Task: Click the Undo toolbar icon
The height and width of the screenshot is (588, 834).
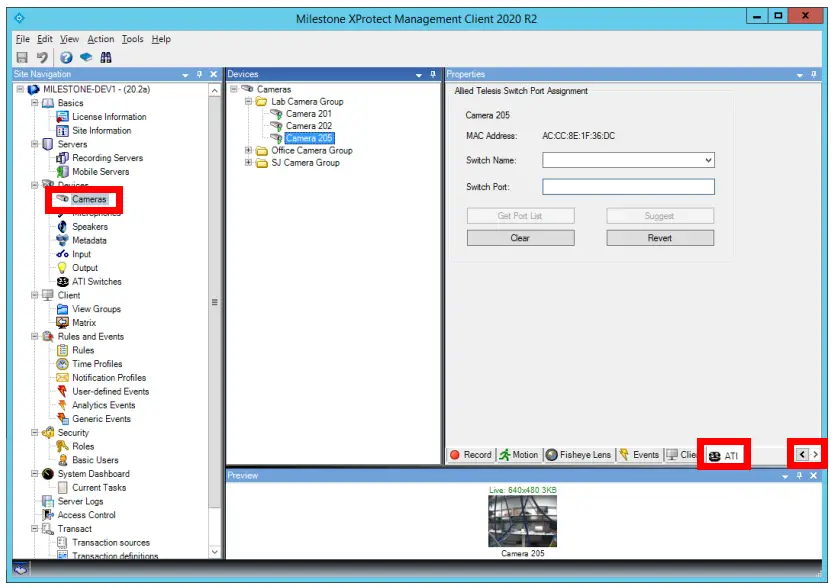Action: 43,57
